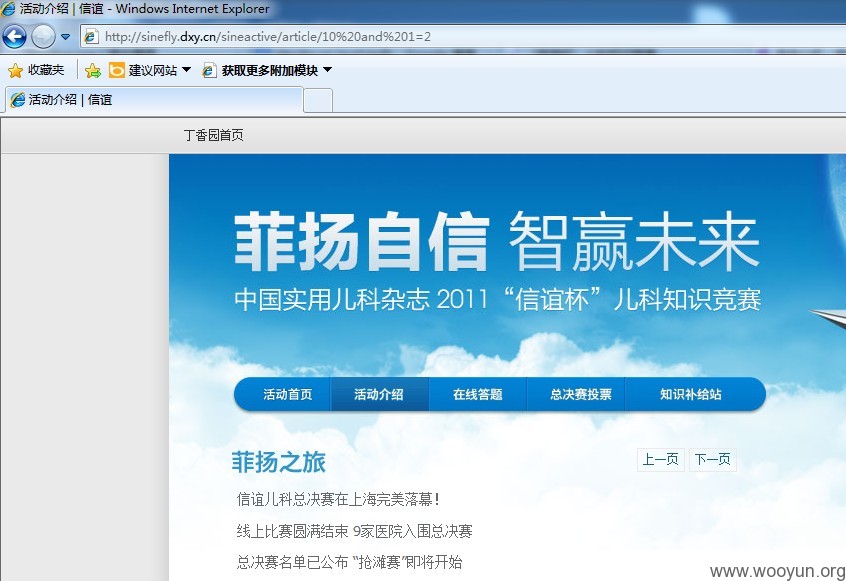Click the 菲扬之旅 section heading

pyautogui.click(x=278, y=462)
